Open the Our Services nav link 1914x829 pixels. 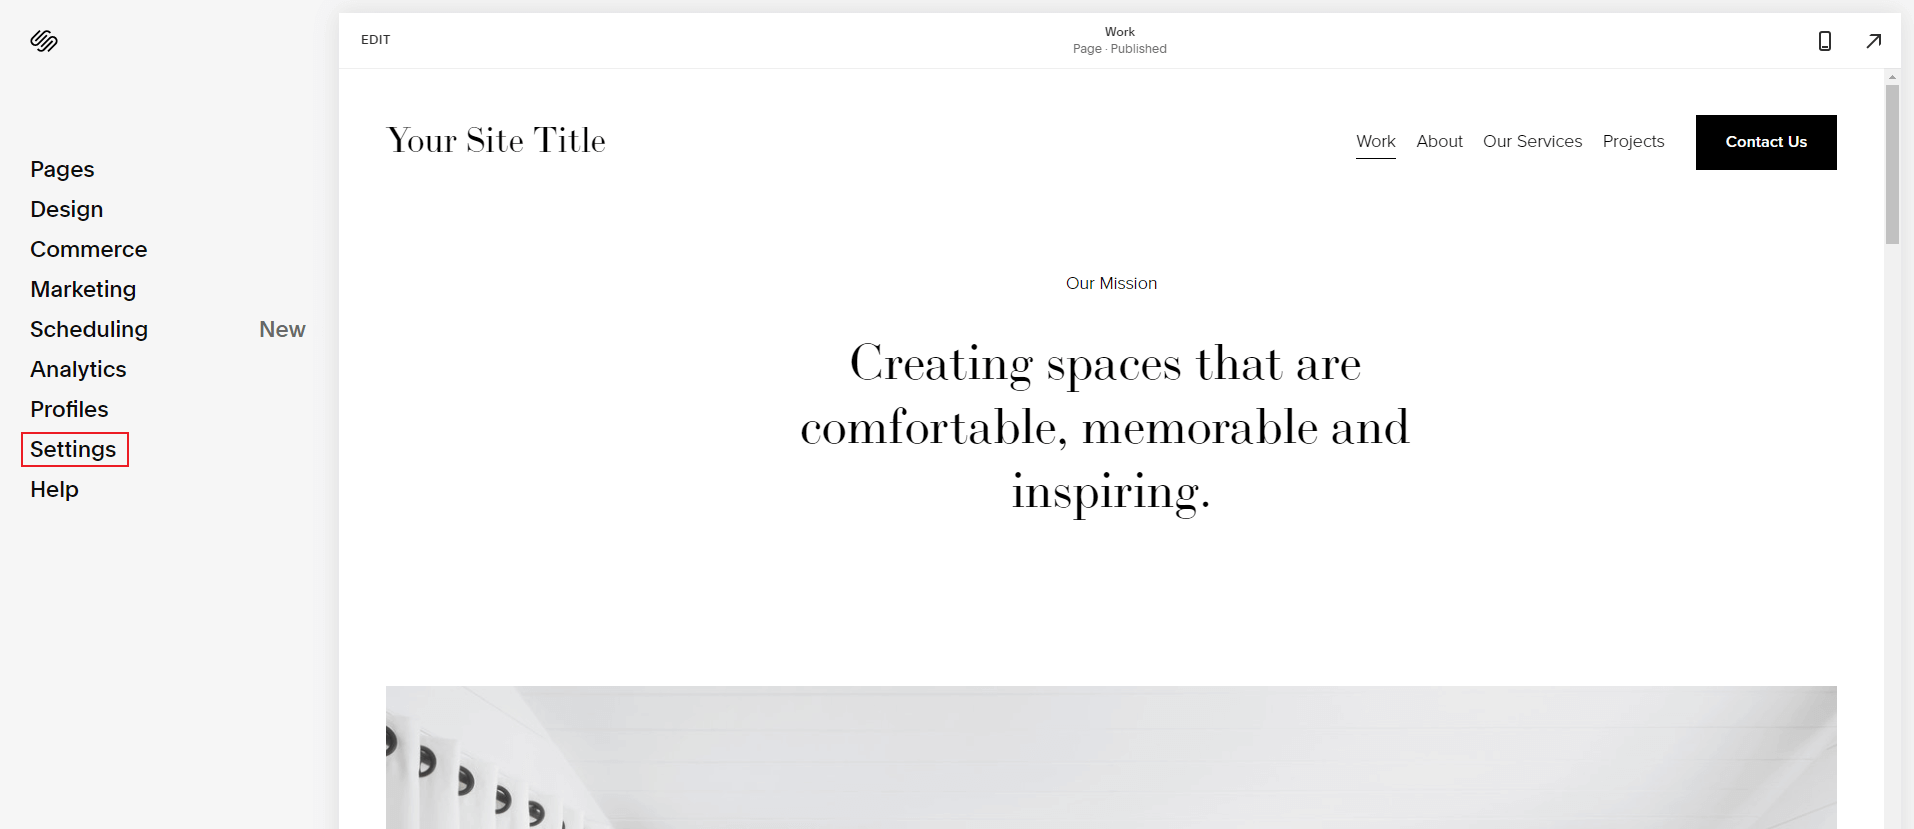tap(1532, 142)
